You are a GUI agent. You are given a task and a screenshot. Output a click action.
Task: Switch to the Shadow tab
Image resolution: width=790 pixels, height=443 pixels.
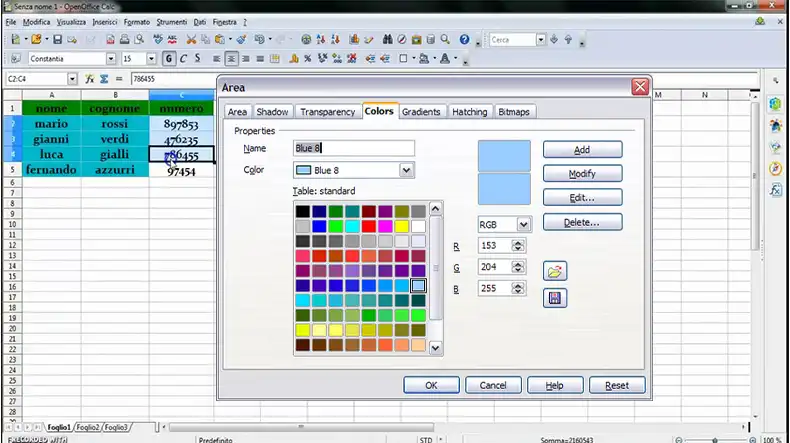tap(272, 112)
